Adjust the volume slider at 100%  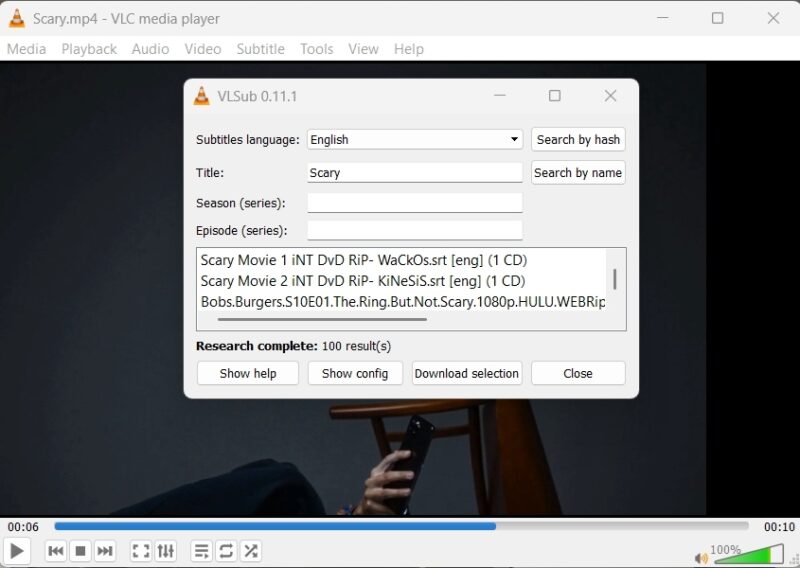(749, 554)
